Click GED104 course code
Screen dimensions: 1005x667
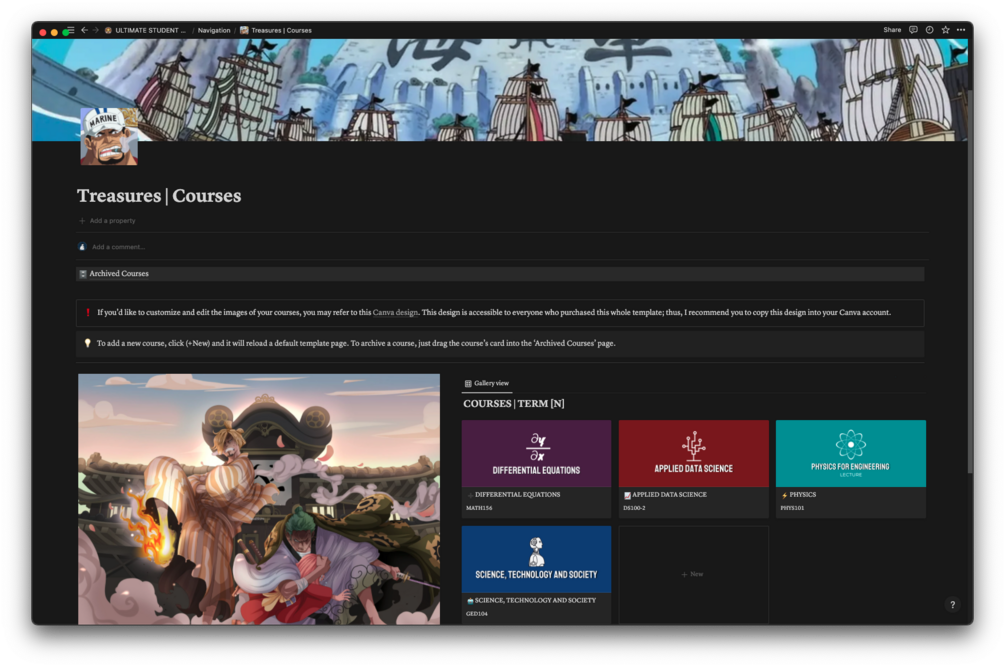[x=476, y=614]
